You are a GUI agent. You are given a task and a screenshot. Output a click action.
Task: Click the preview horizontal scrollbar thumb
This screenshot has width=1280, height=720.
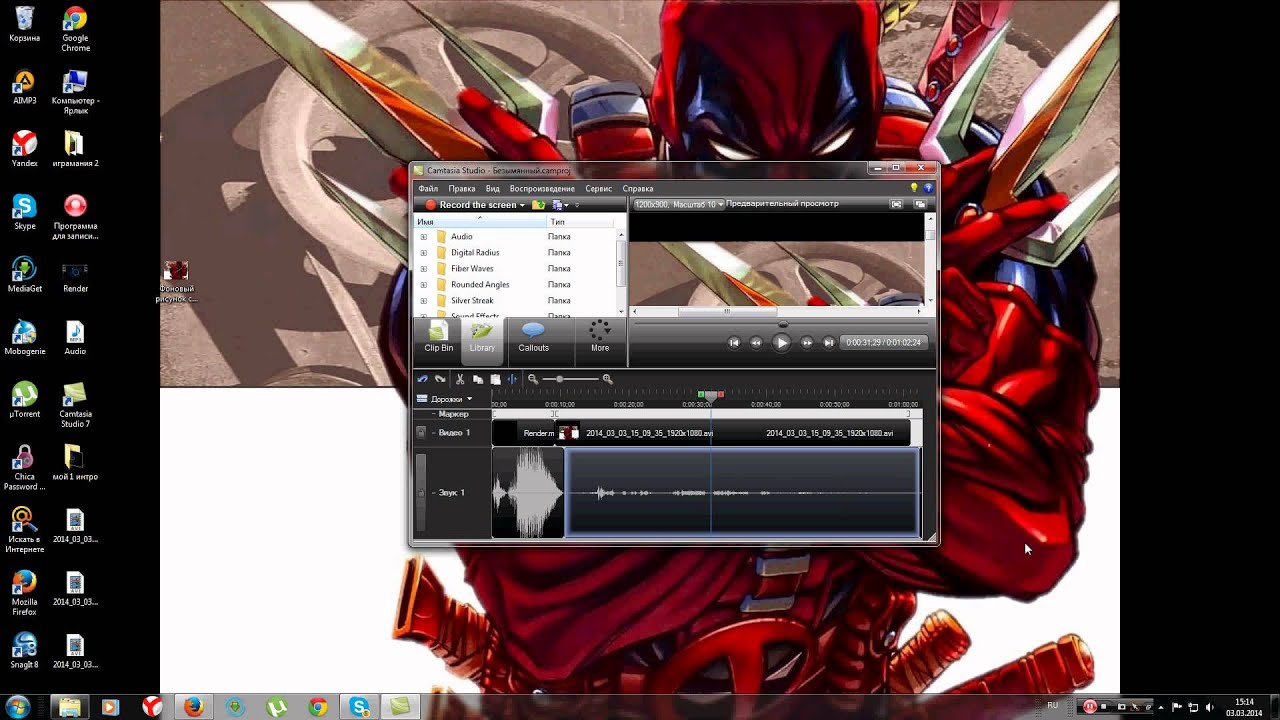727,311
